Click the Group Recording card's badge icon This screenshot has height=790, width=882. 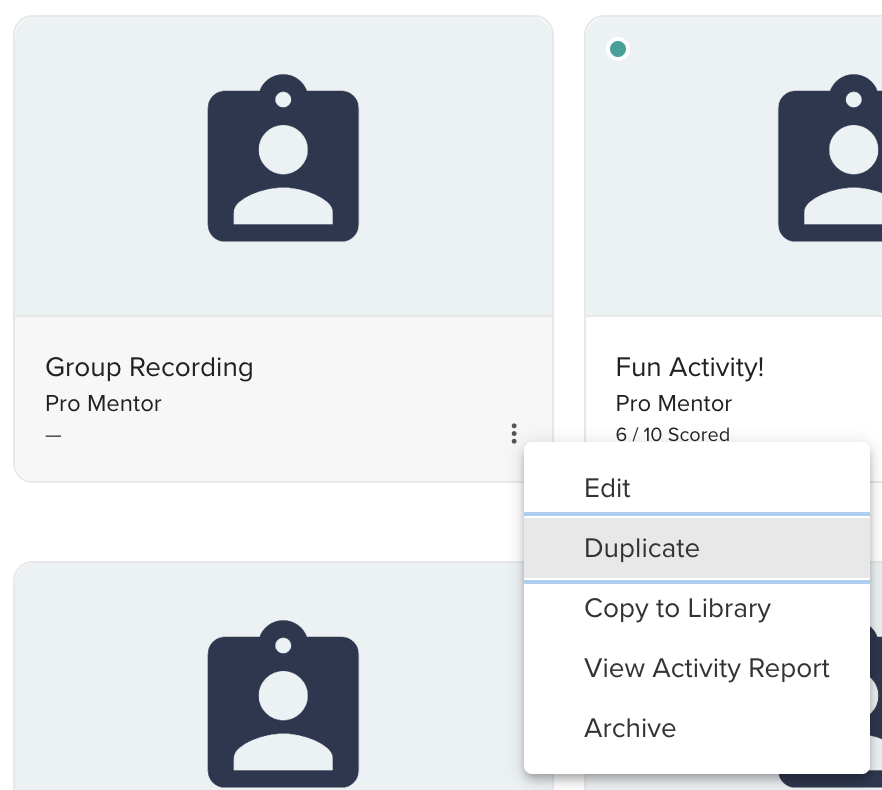[x=283, y=158]
